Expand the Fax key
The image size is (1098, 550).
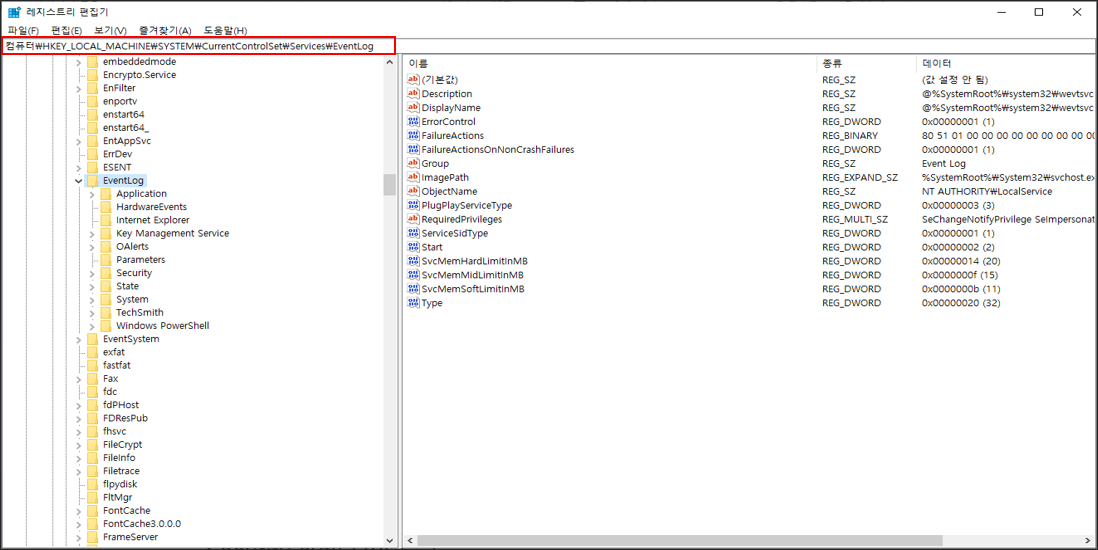coord(78,379)
